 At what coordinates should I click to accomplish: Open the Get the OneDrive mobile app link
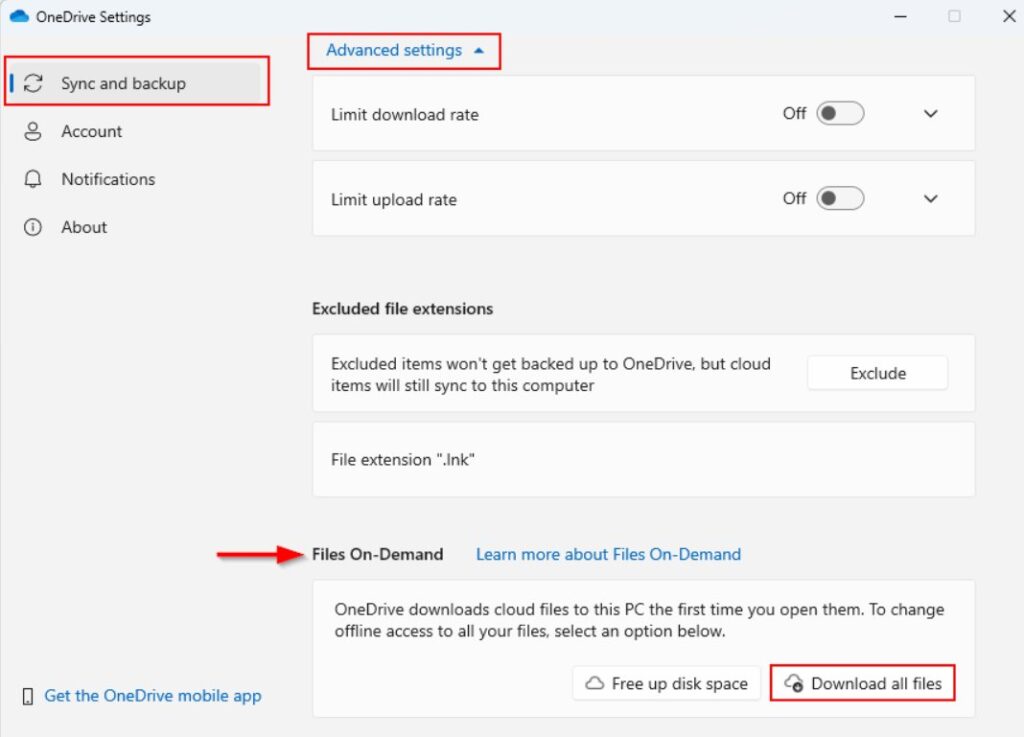click(152, 695)
